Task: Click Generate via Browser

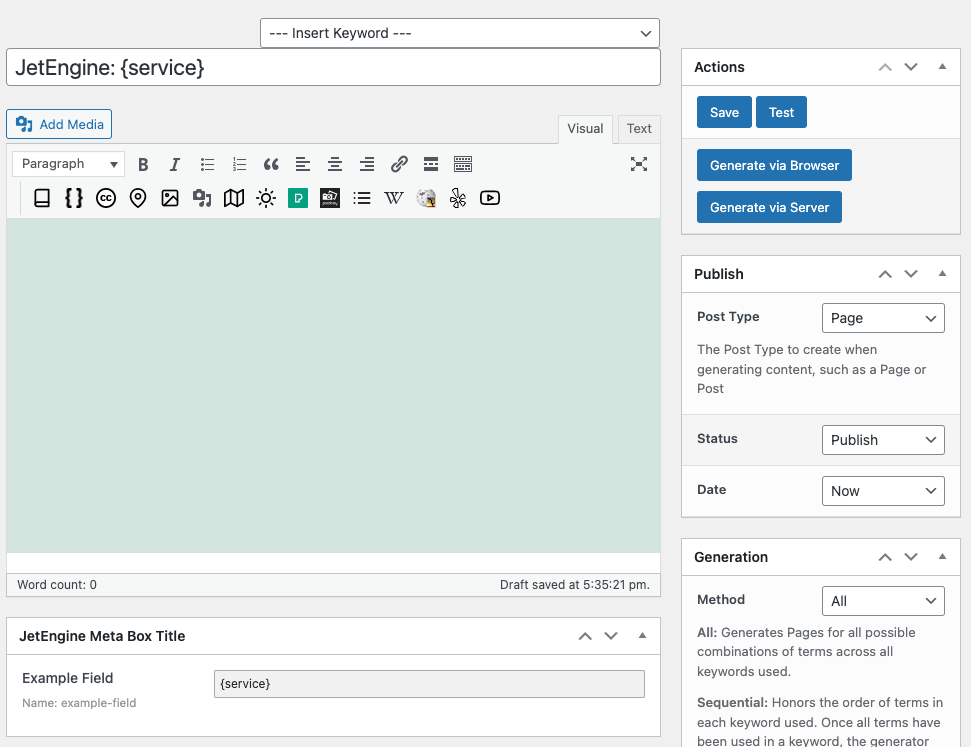Action: click(774, 165)
